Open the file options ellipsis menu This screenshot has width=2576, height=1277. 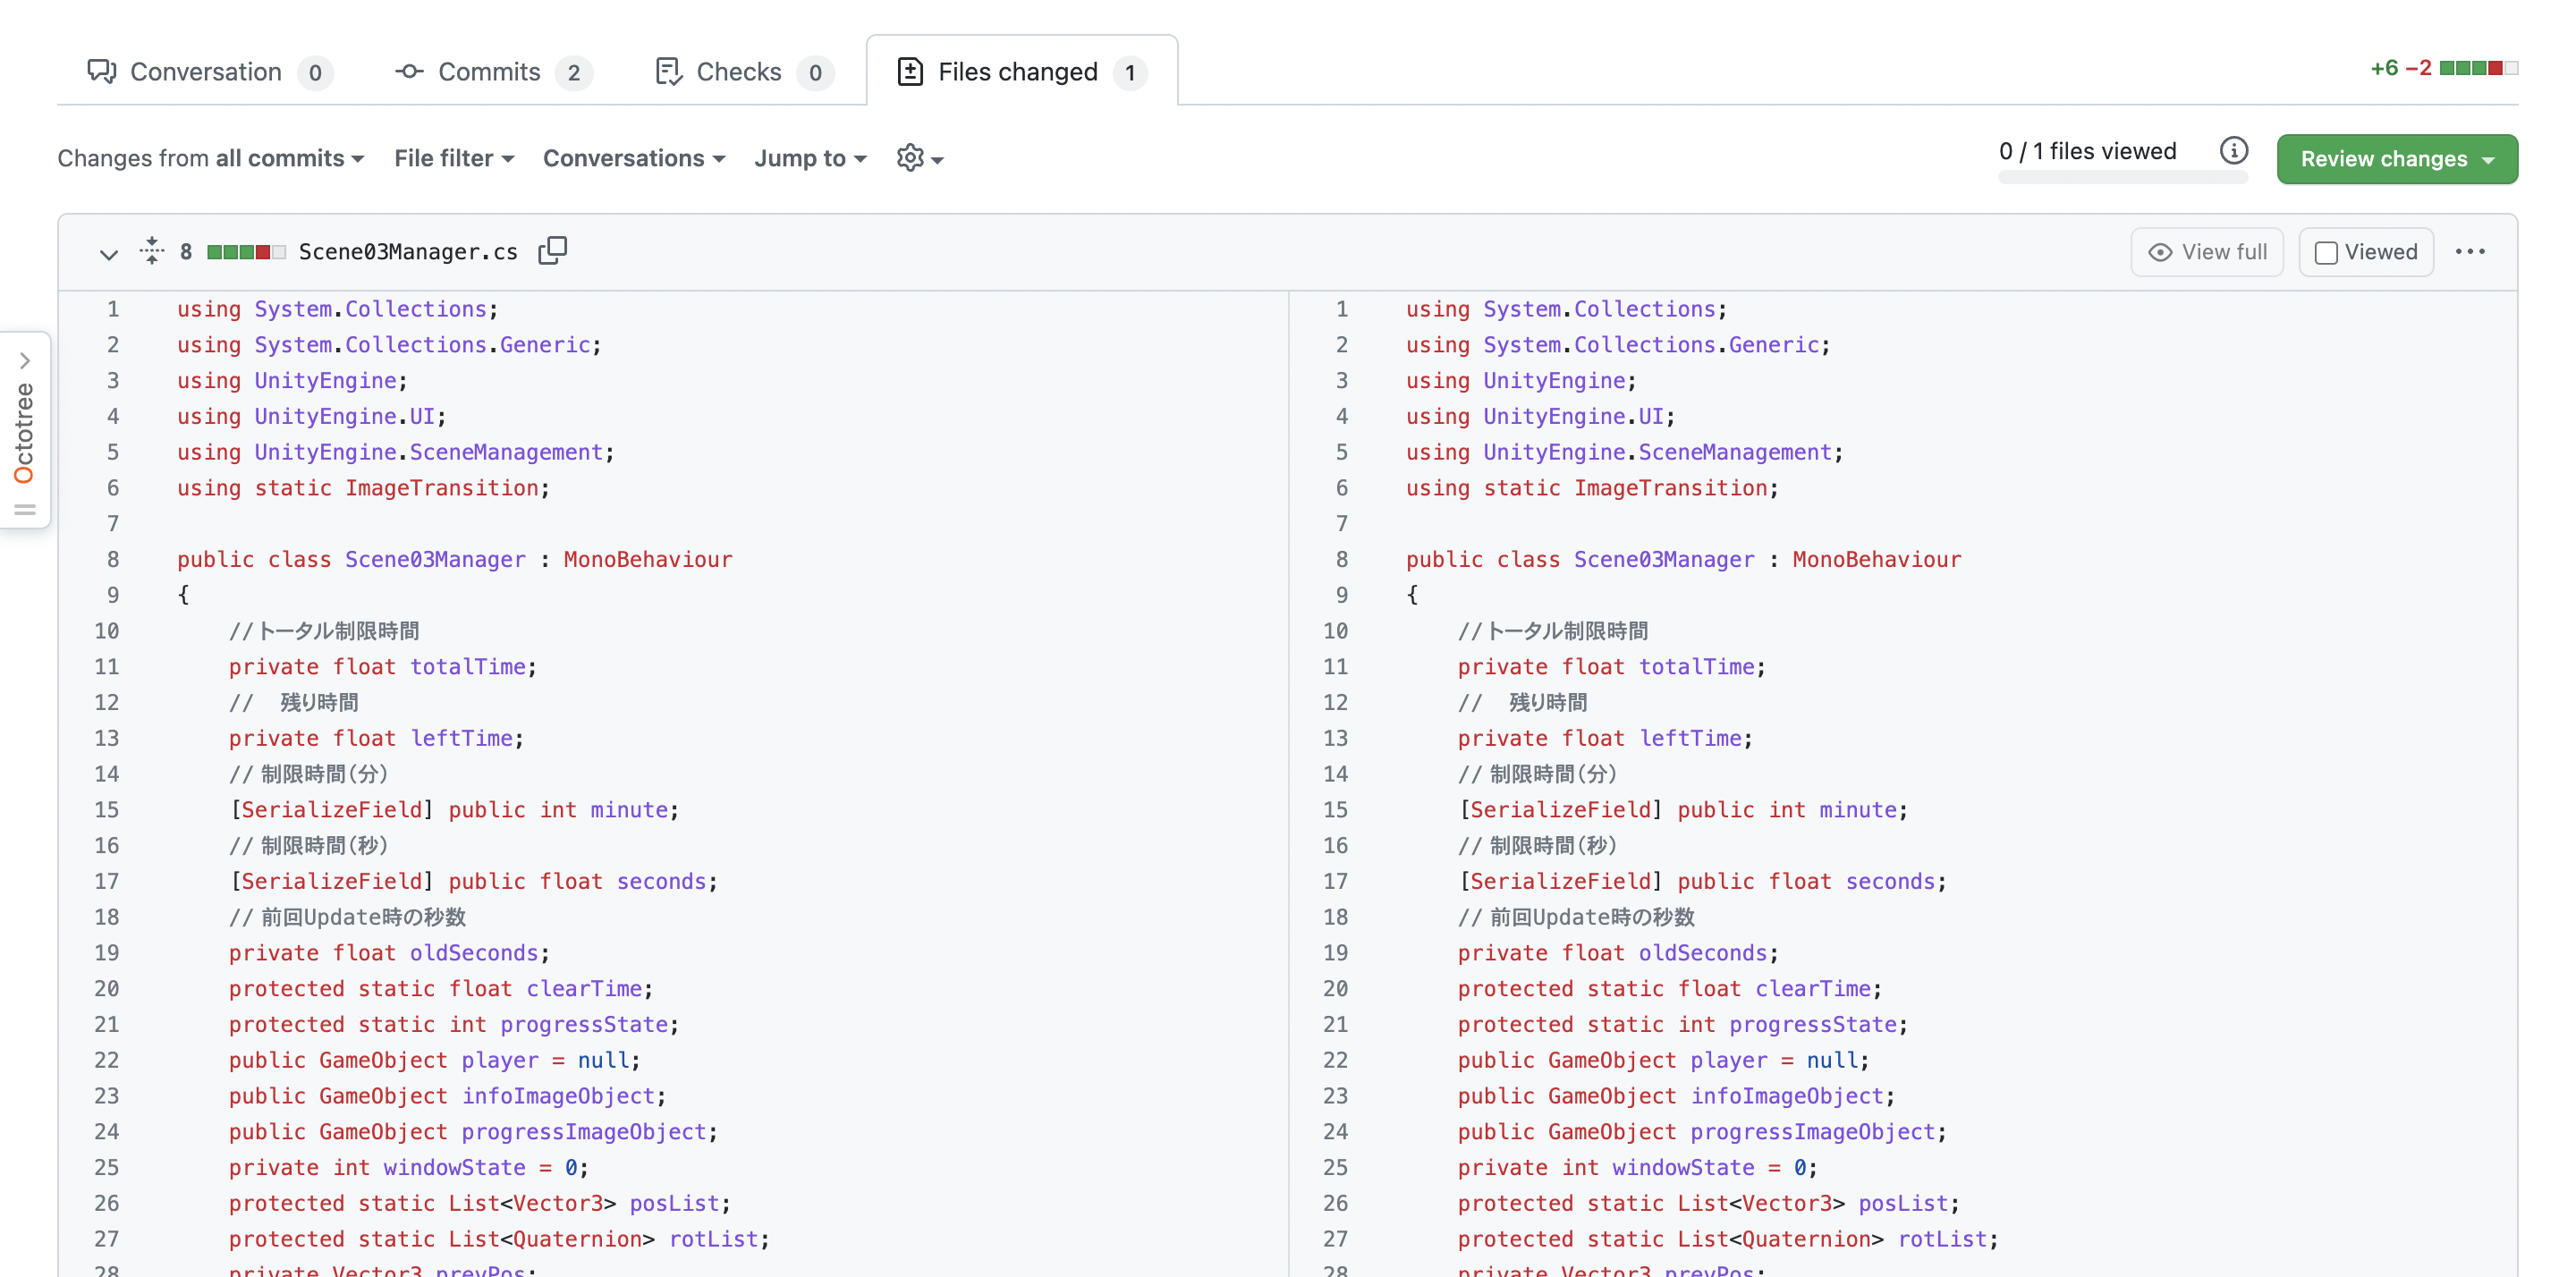click(x=2469, y=252)
